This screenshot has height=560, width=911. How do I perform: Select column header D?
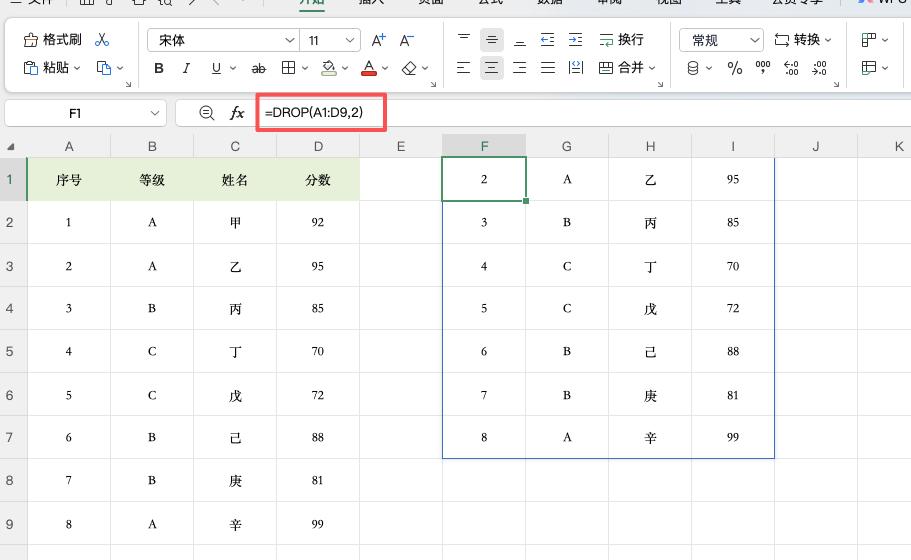(x=318, y=146)
